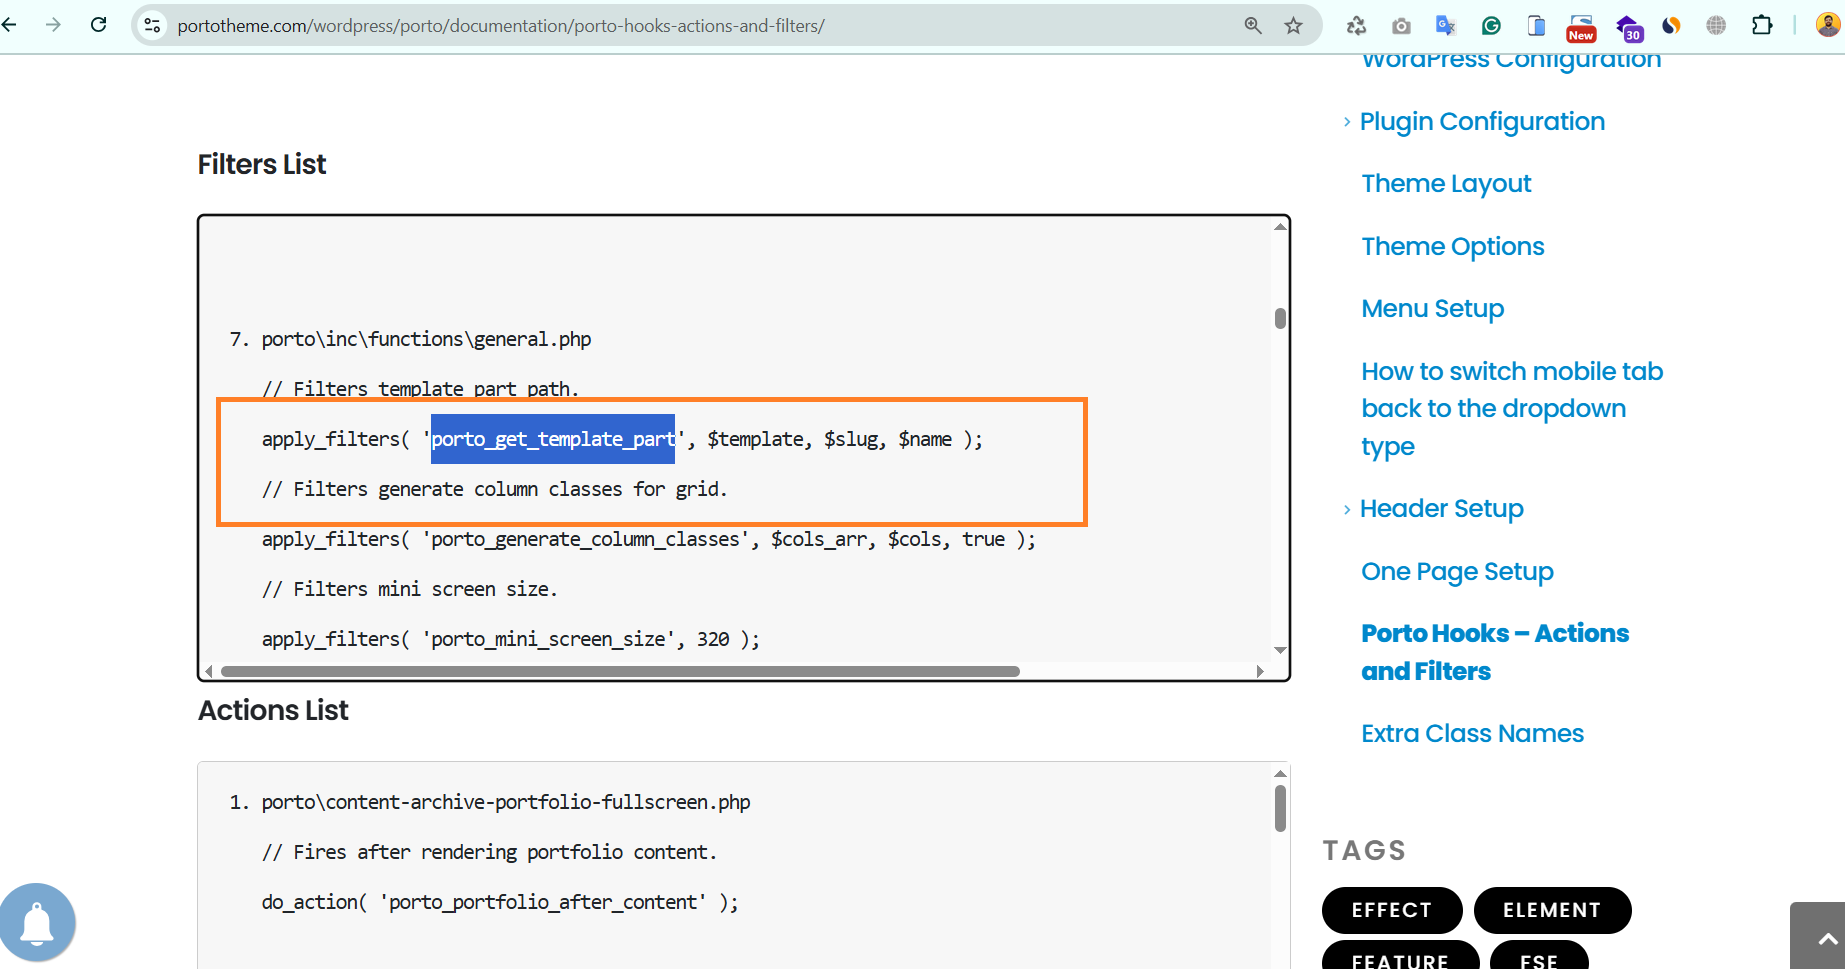Bookmark this page with the star icon
Viewport: 1845px width, 969px height.
coord(1294,25)
